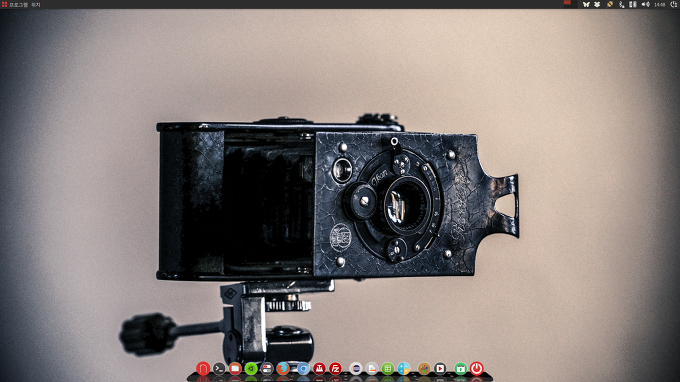The height and width of the screenshot is (382, 680).
Task: Open the green spreadsheet dock icon
Action: click(388, 369)
